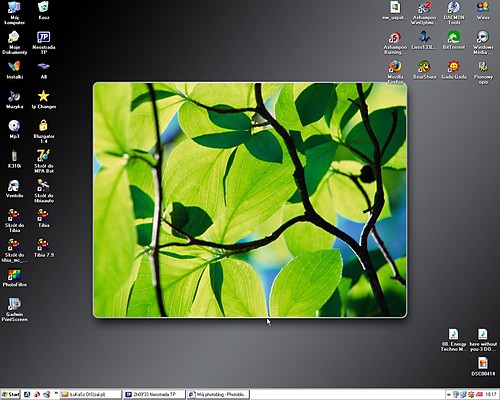Launch the Ventrilo headset icon

pyautogui.click(x=14, y=189)
